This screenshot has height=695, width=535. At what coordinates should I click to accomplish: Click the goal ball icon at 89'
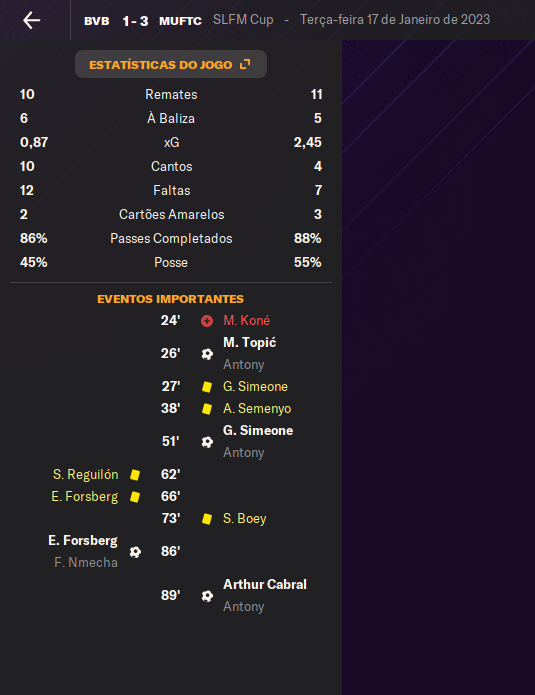click(207, 596)
